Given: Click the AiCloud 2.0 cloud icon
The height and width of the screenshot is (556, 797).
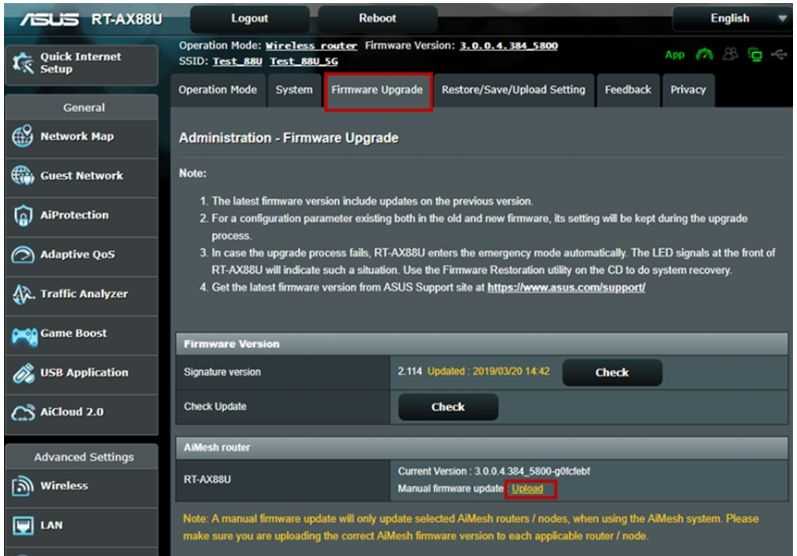Looking at the screenshot, I should click(x=23, y=412).
